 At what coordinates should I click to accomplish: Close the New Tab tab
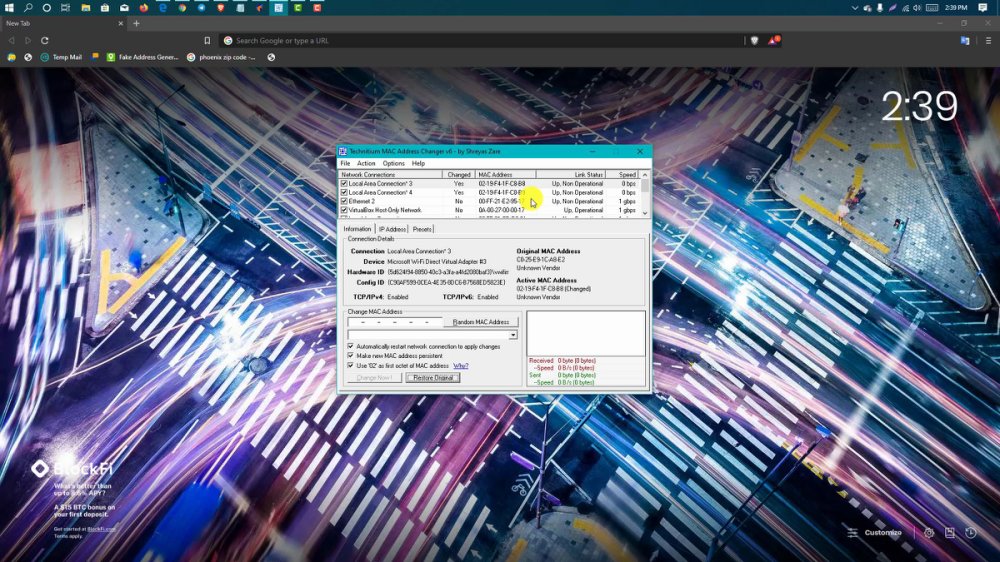(x=121, y=23)
